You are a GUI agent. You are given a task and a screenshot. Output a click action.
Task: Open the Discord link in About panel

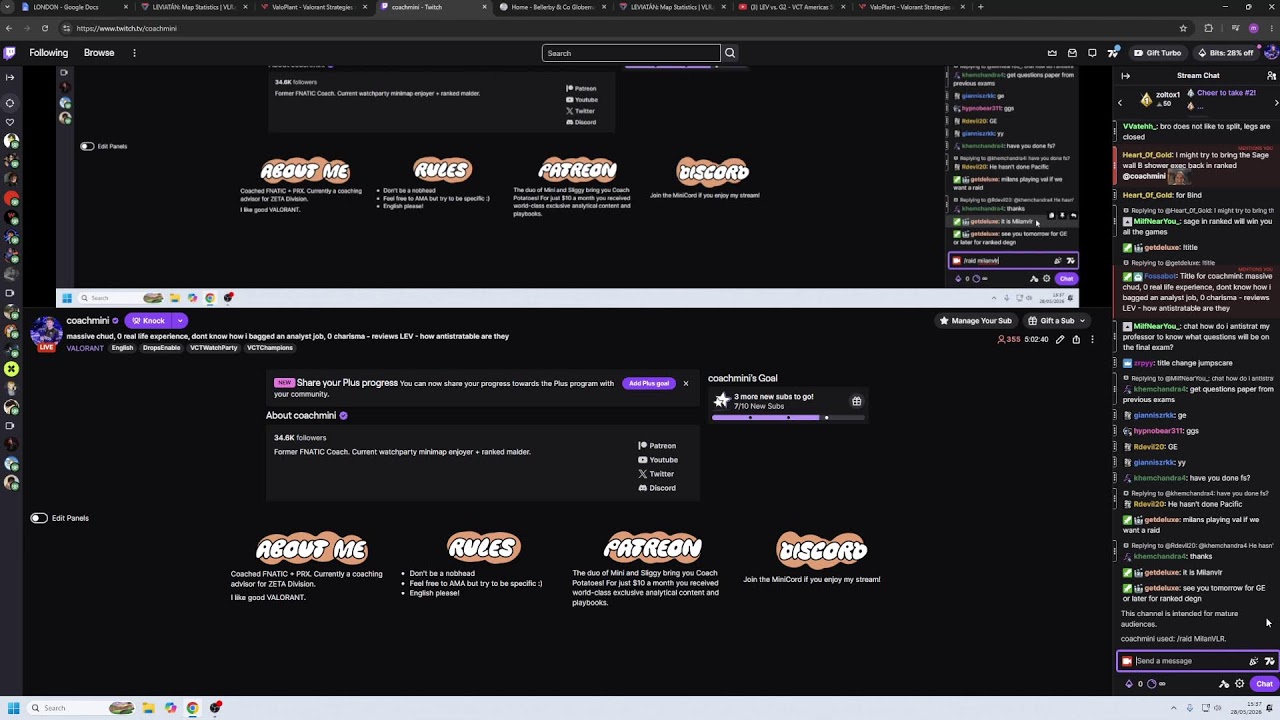[657, 488]
